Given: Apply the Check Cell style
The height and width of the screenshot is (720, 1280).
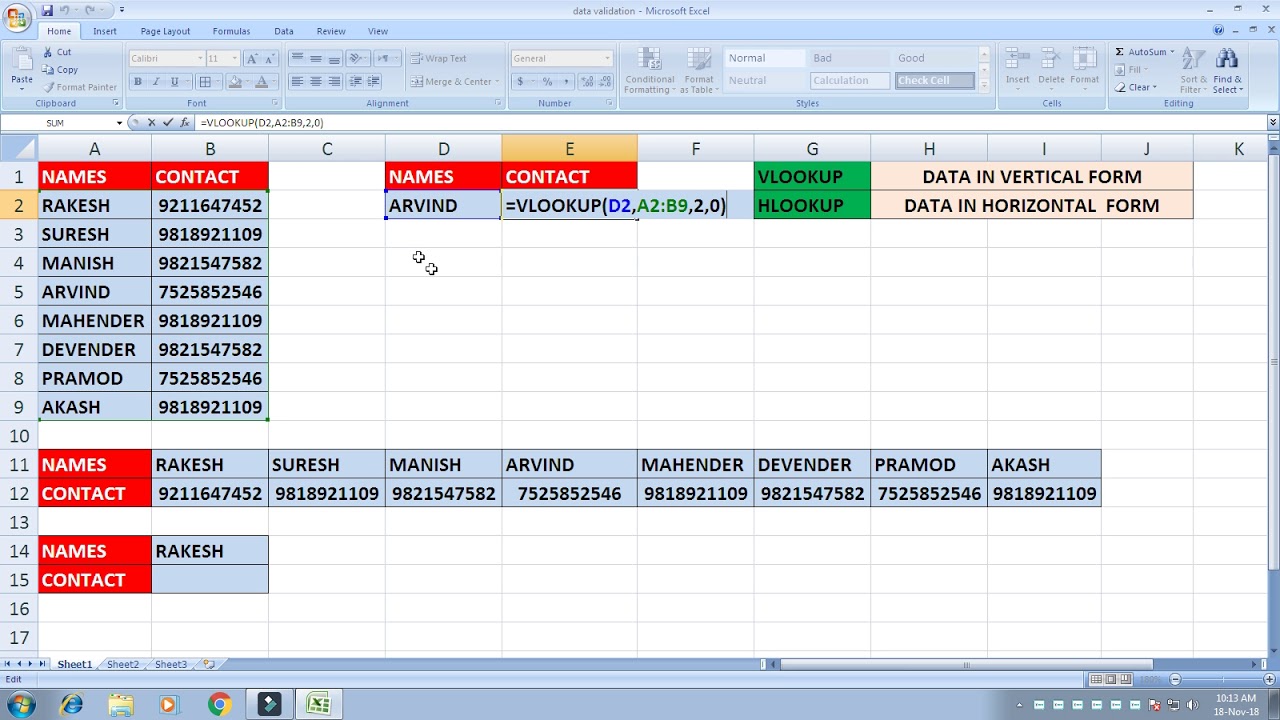Looking at the screenshot, I should click(934, 80).
